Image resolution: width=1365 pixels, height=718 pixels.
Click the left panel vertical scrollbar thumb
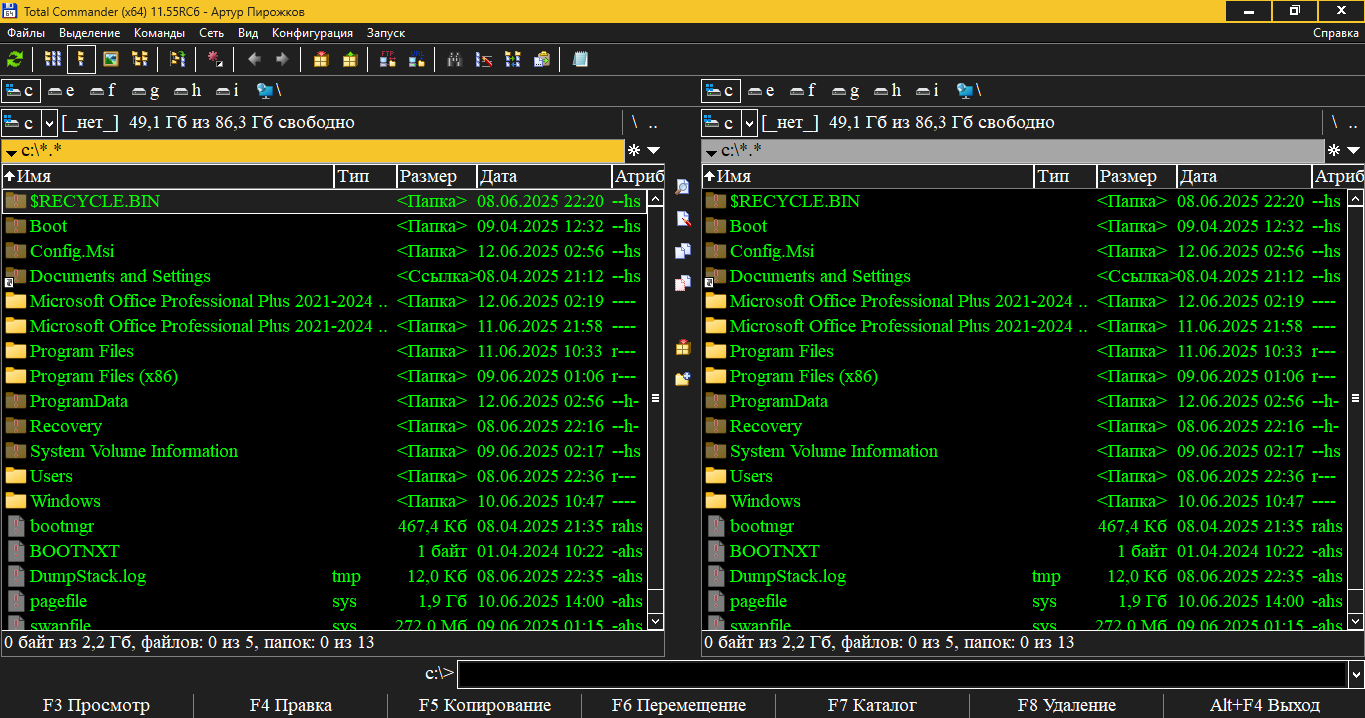656,398
